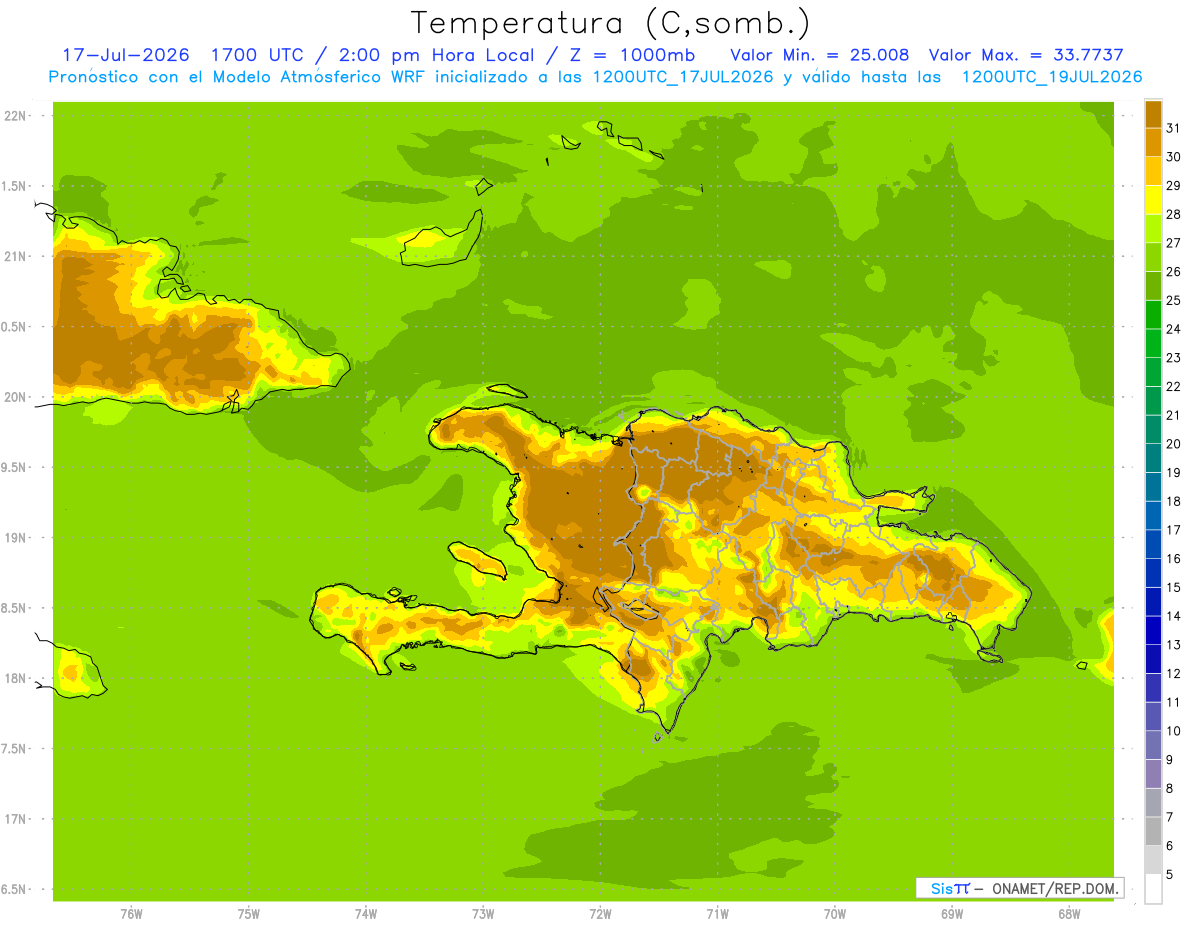Click the "68W" longitude axis label
The height and width of the screenshot is (927, 1200).
[1068, 913]
